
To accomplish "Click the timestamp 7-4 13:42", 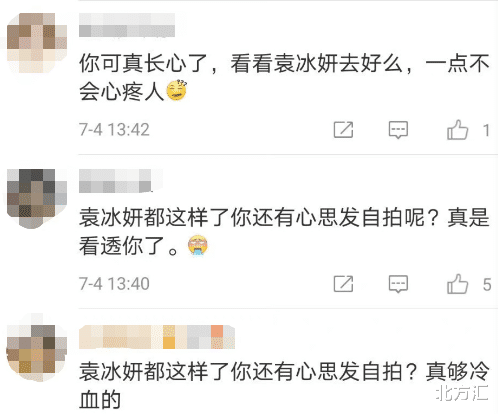I will tap(114, 130).
